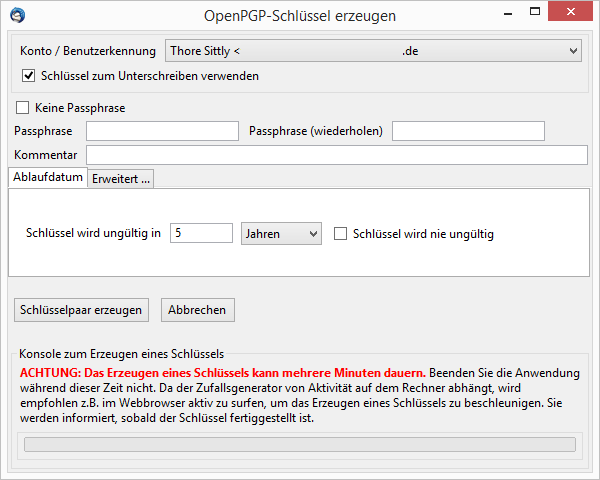Click the Abbrechen button
This screenshot has height=480, width=600.
197,310
